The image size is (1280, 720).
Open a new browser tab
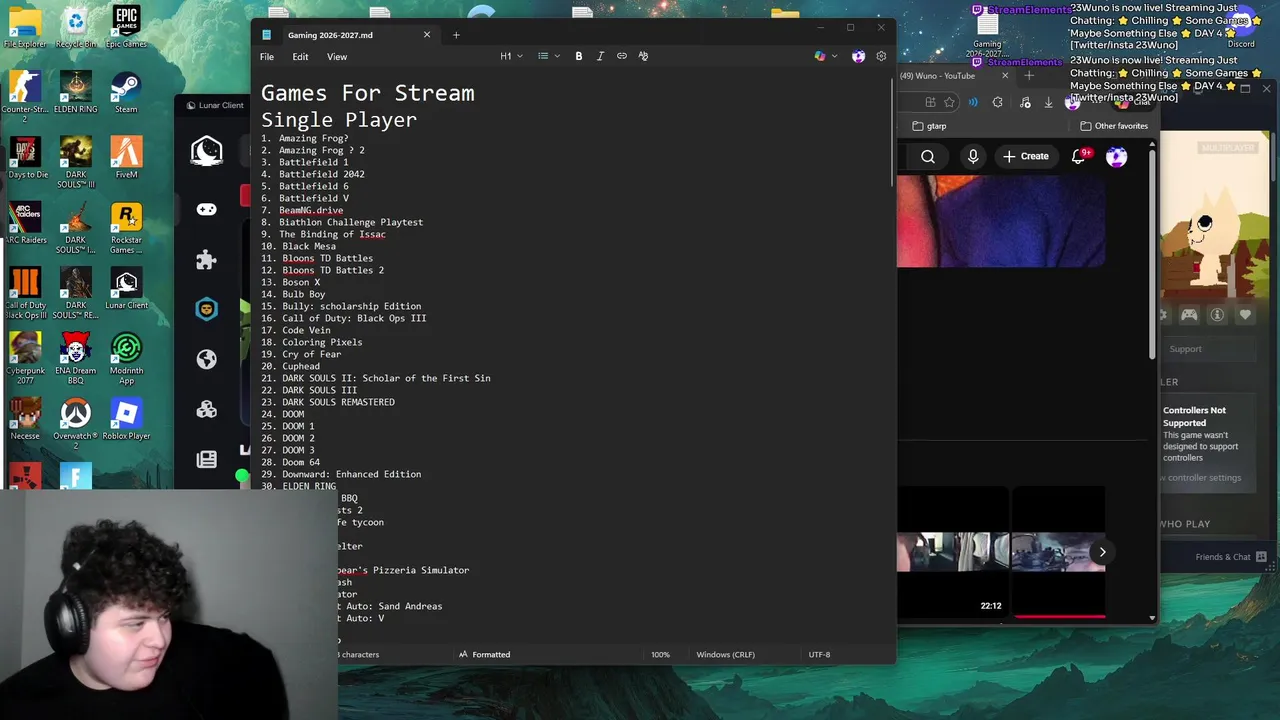click(x=1029, y=76)
